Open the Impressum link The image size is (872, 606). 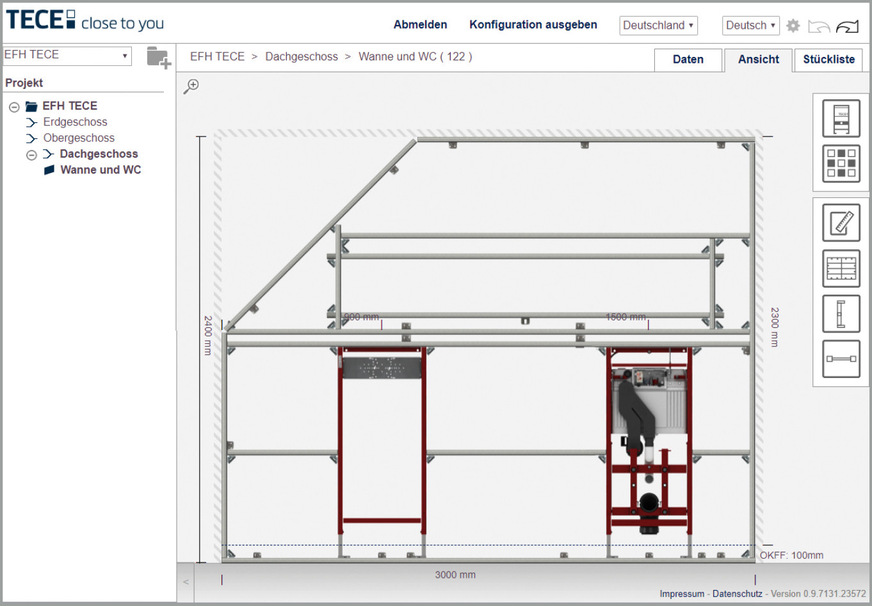pyautogui.click(x=682, y=592)
